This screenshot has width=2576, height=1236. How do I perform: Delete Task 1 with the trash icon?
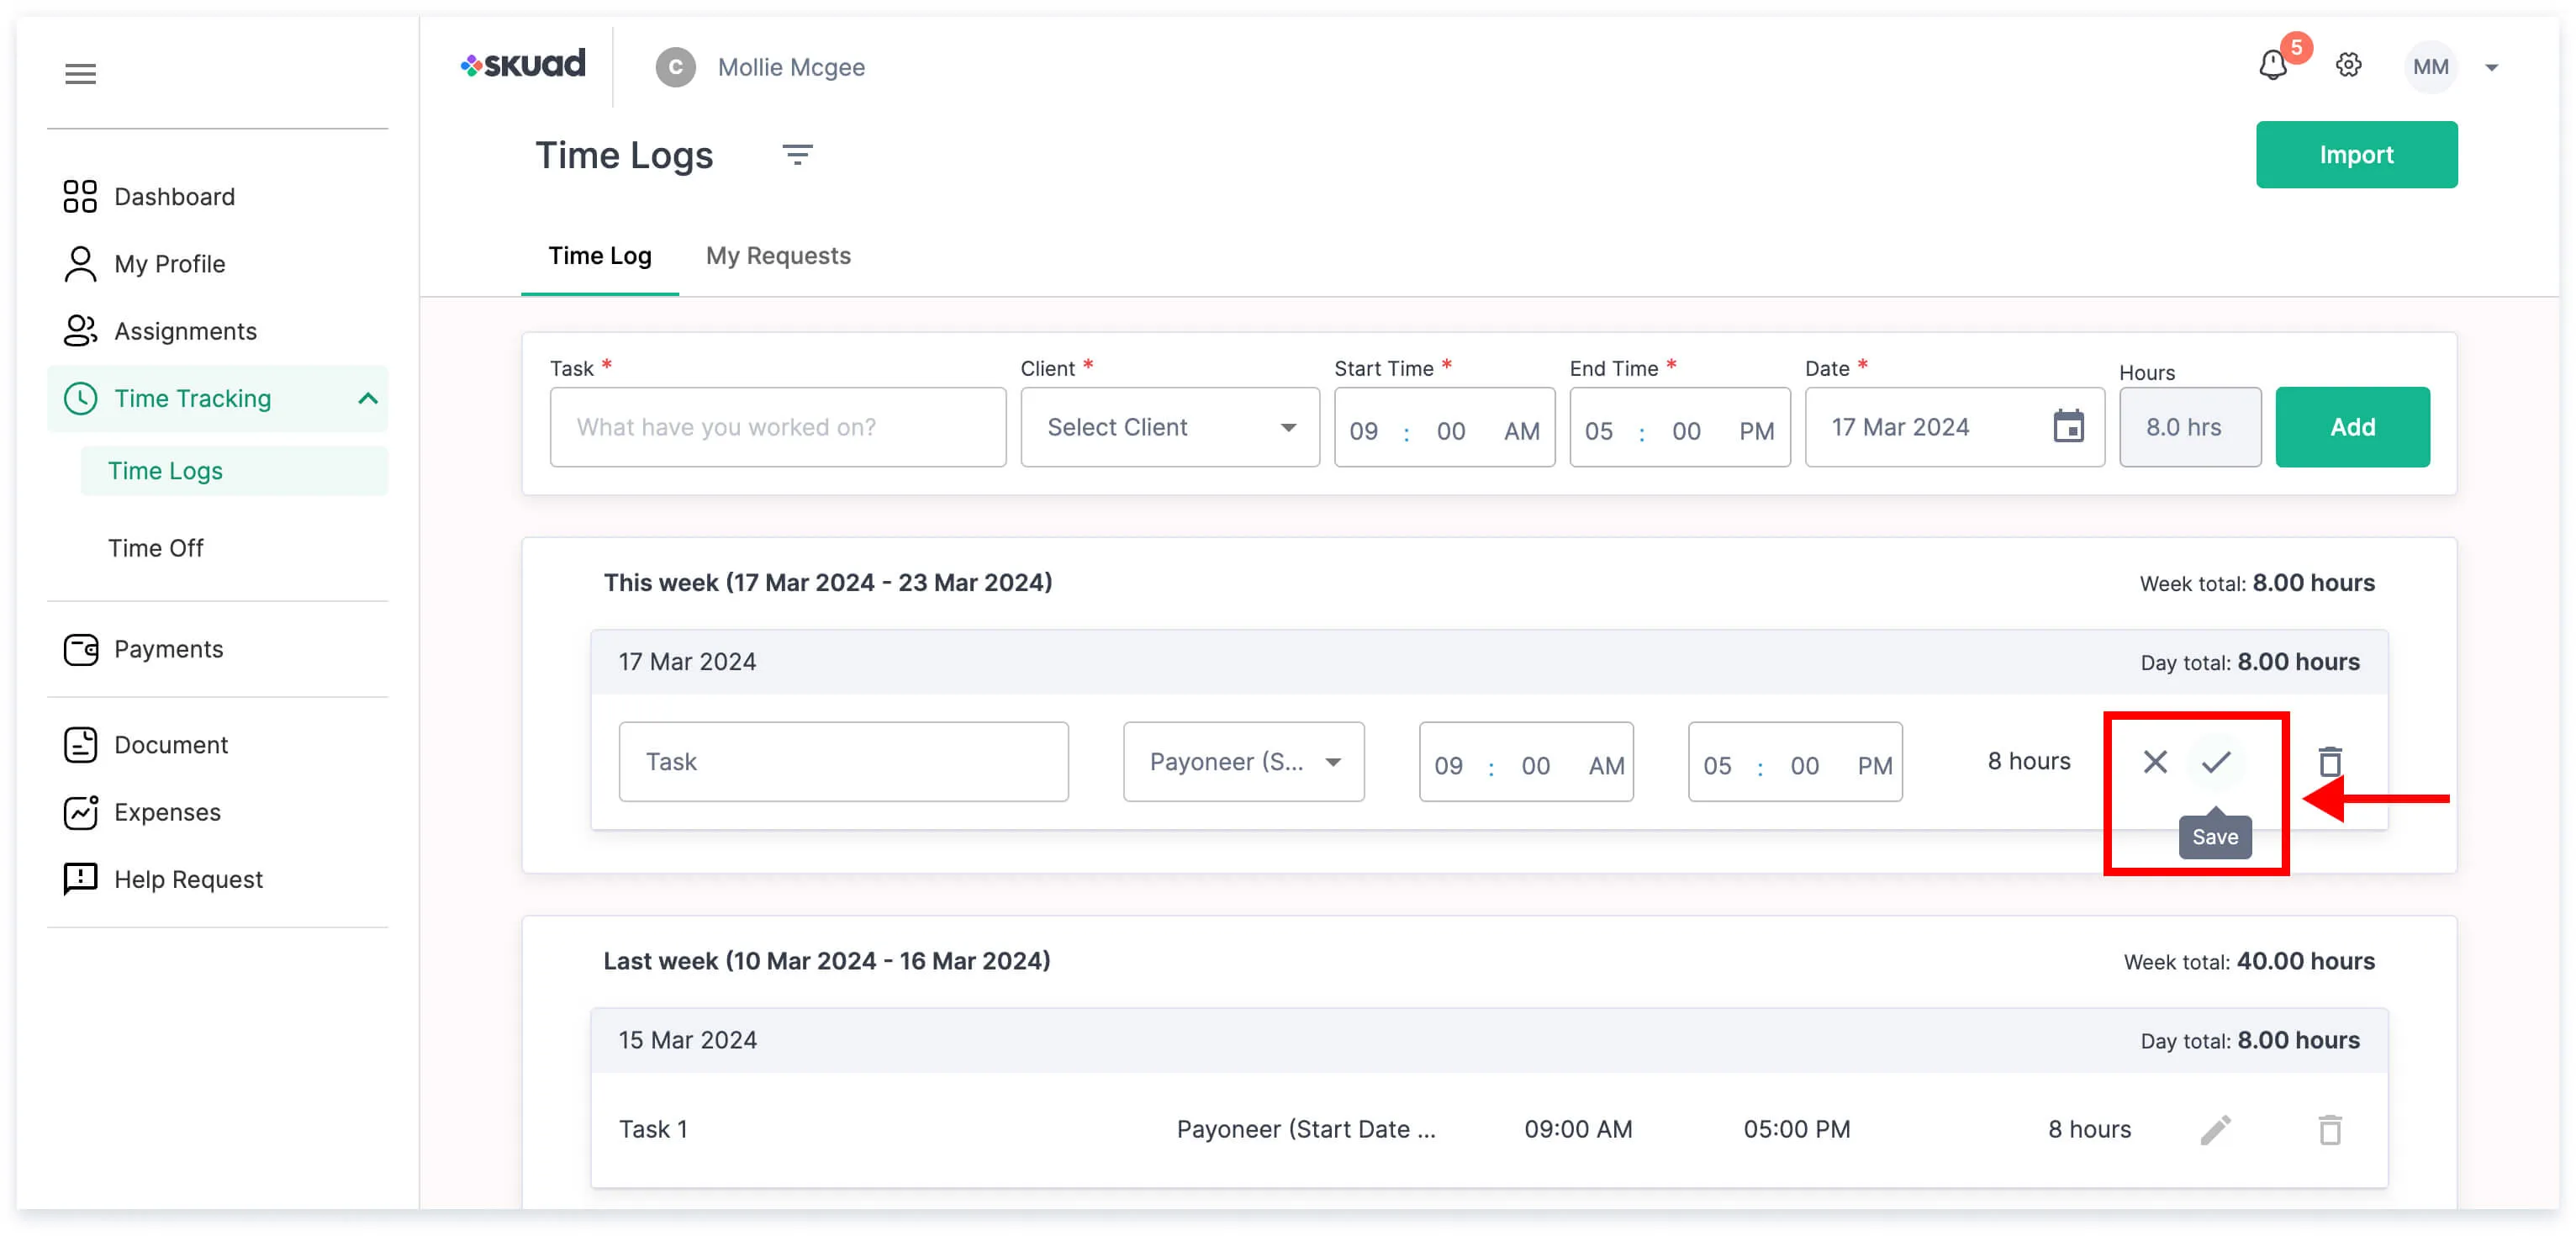(x=2330, y=1130)
